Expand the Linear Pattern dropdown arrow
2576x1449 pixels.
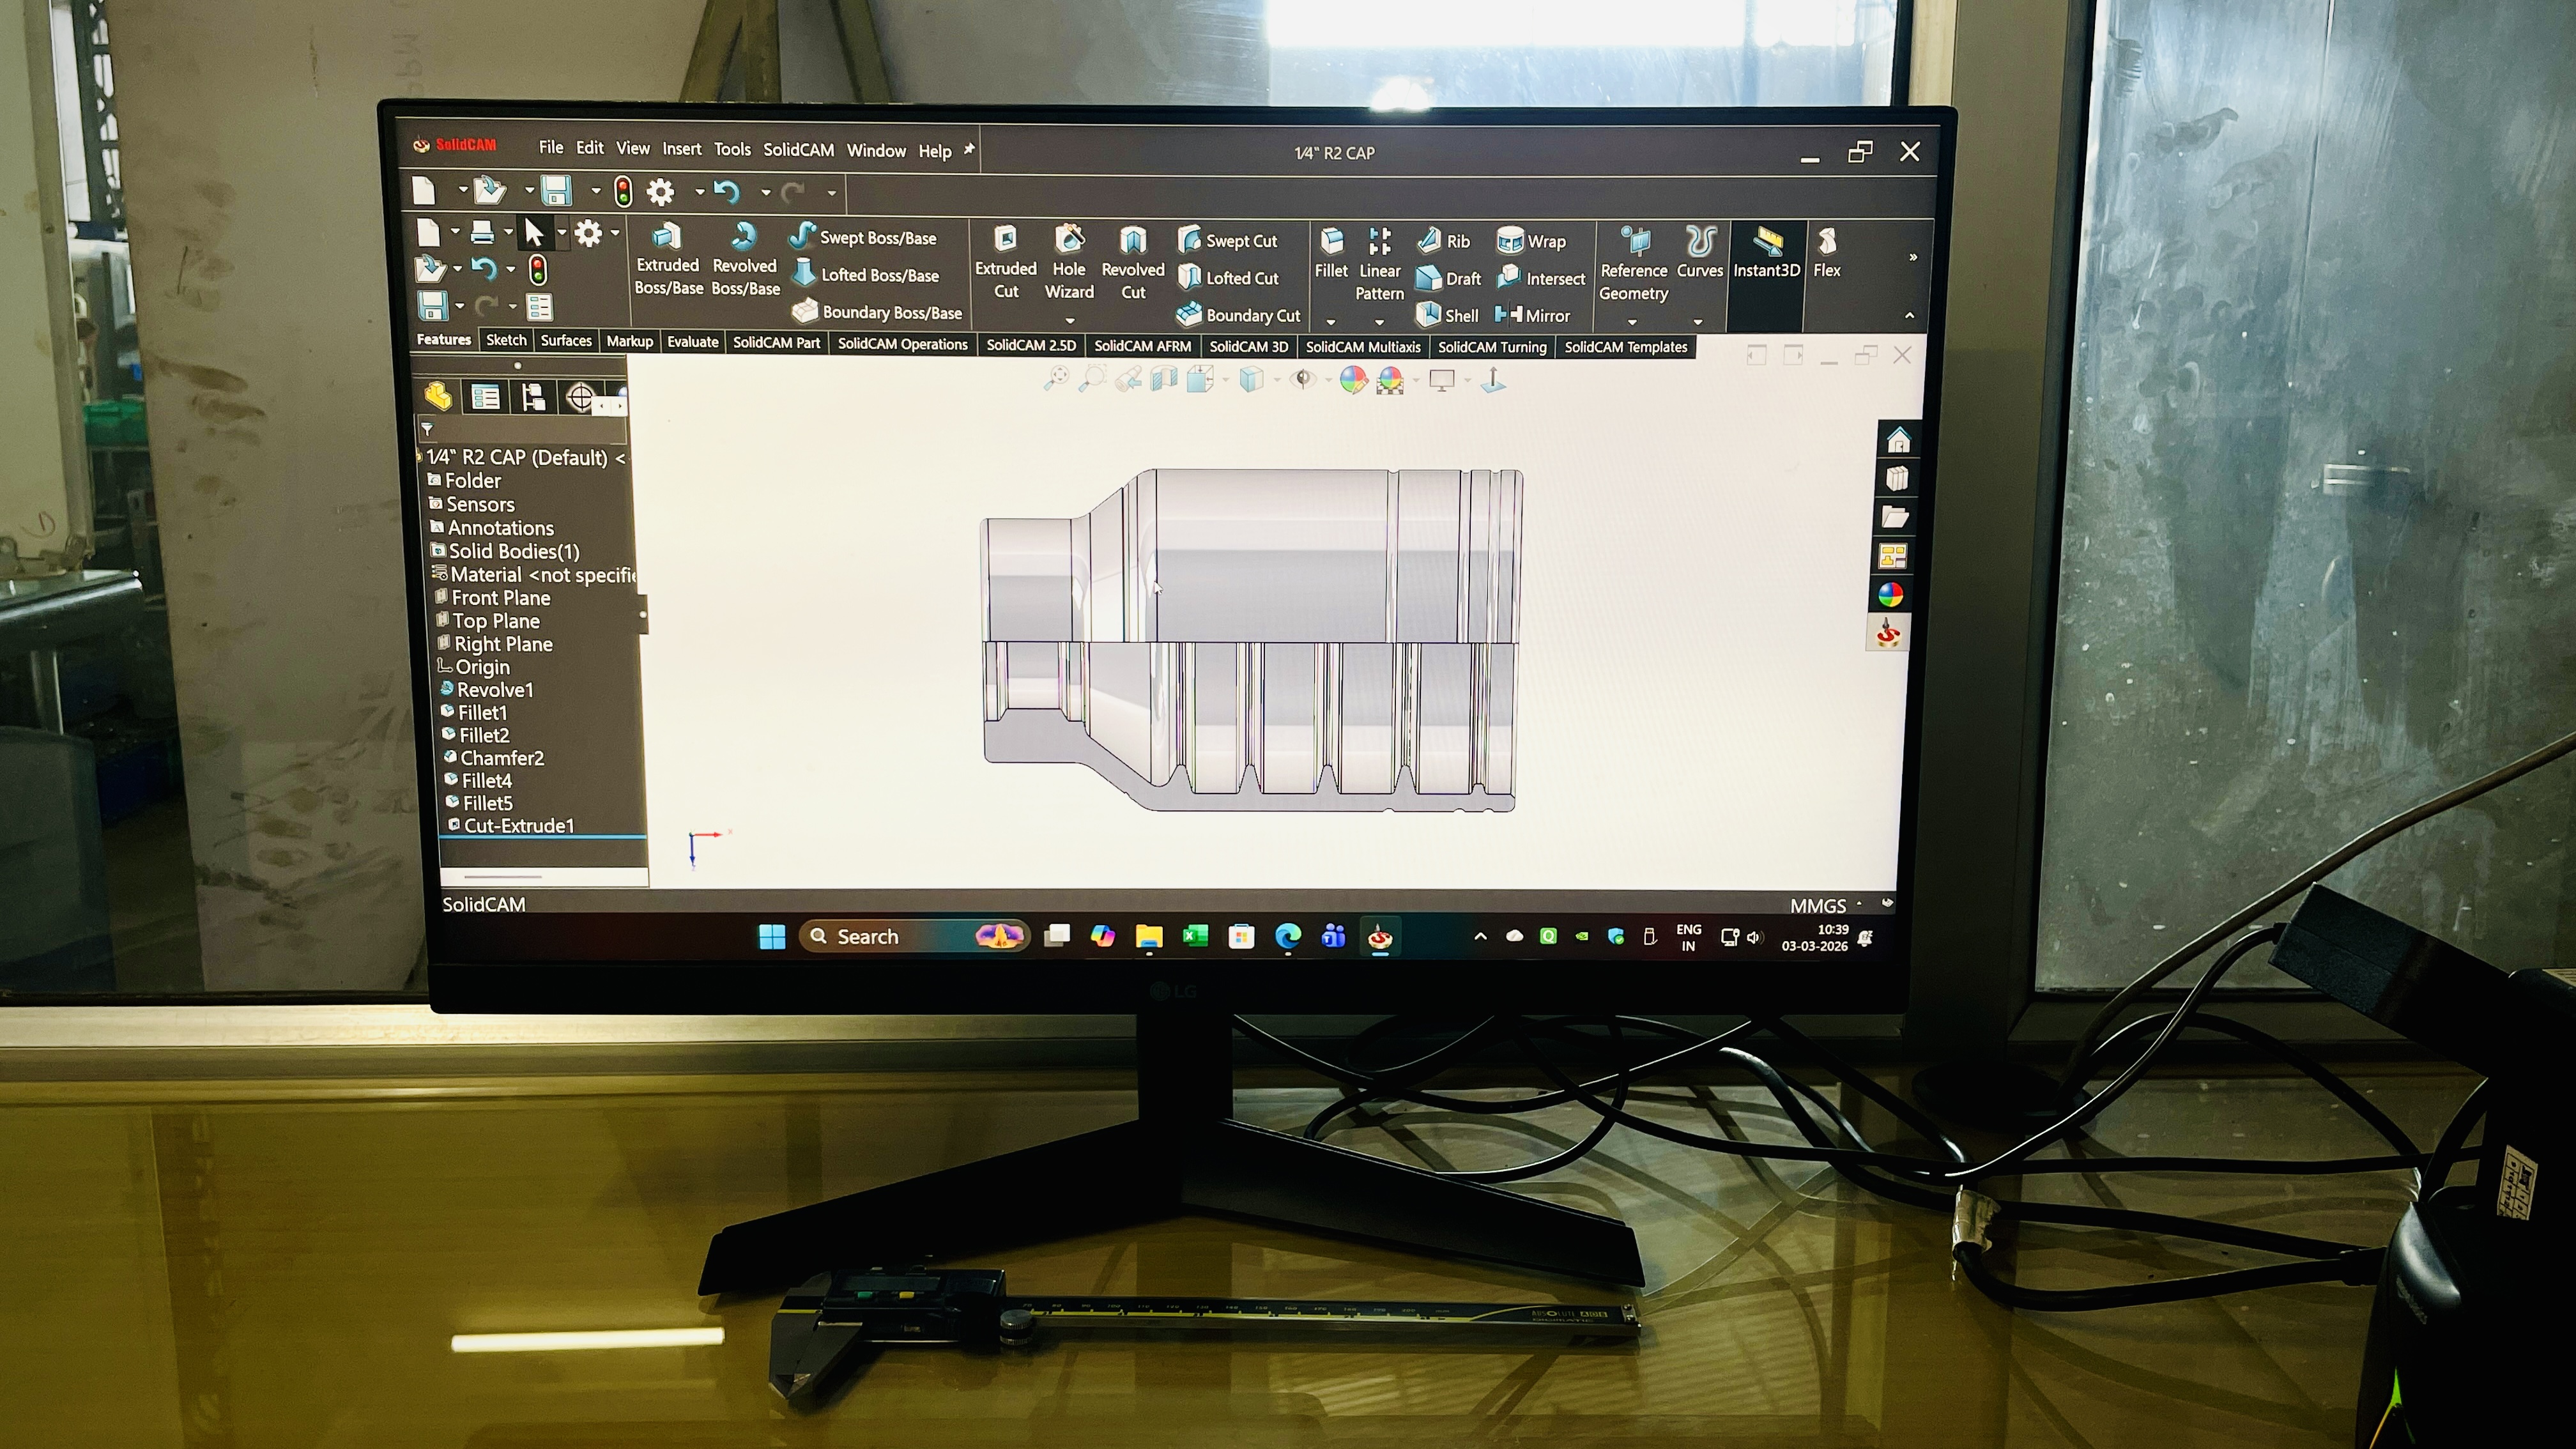click(1379, 322)
